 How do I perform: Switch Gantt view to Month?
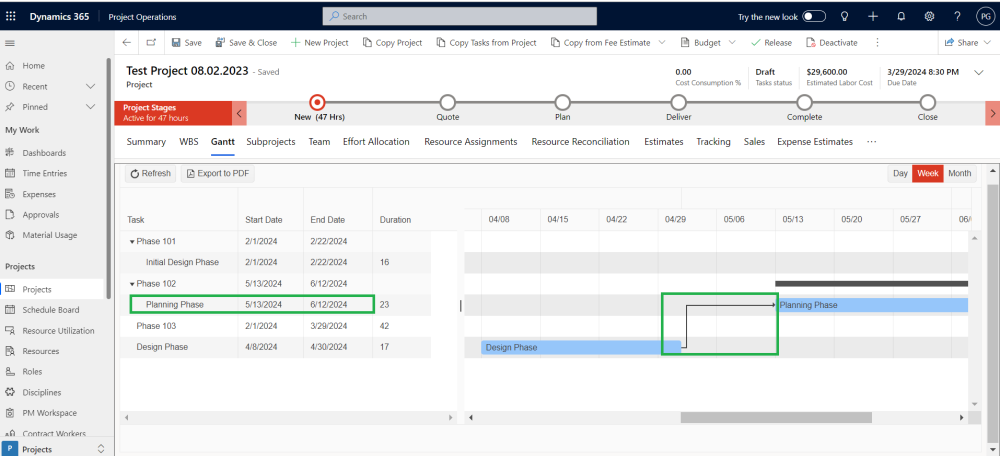point(959,174)
